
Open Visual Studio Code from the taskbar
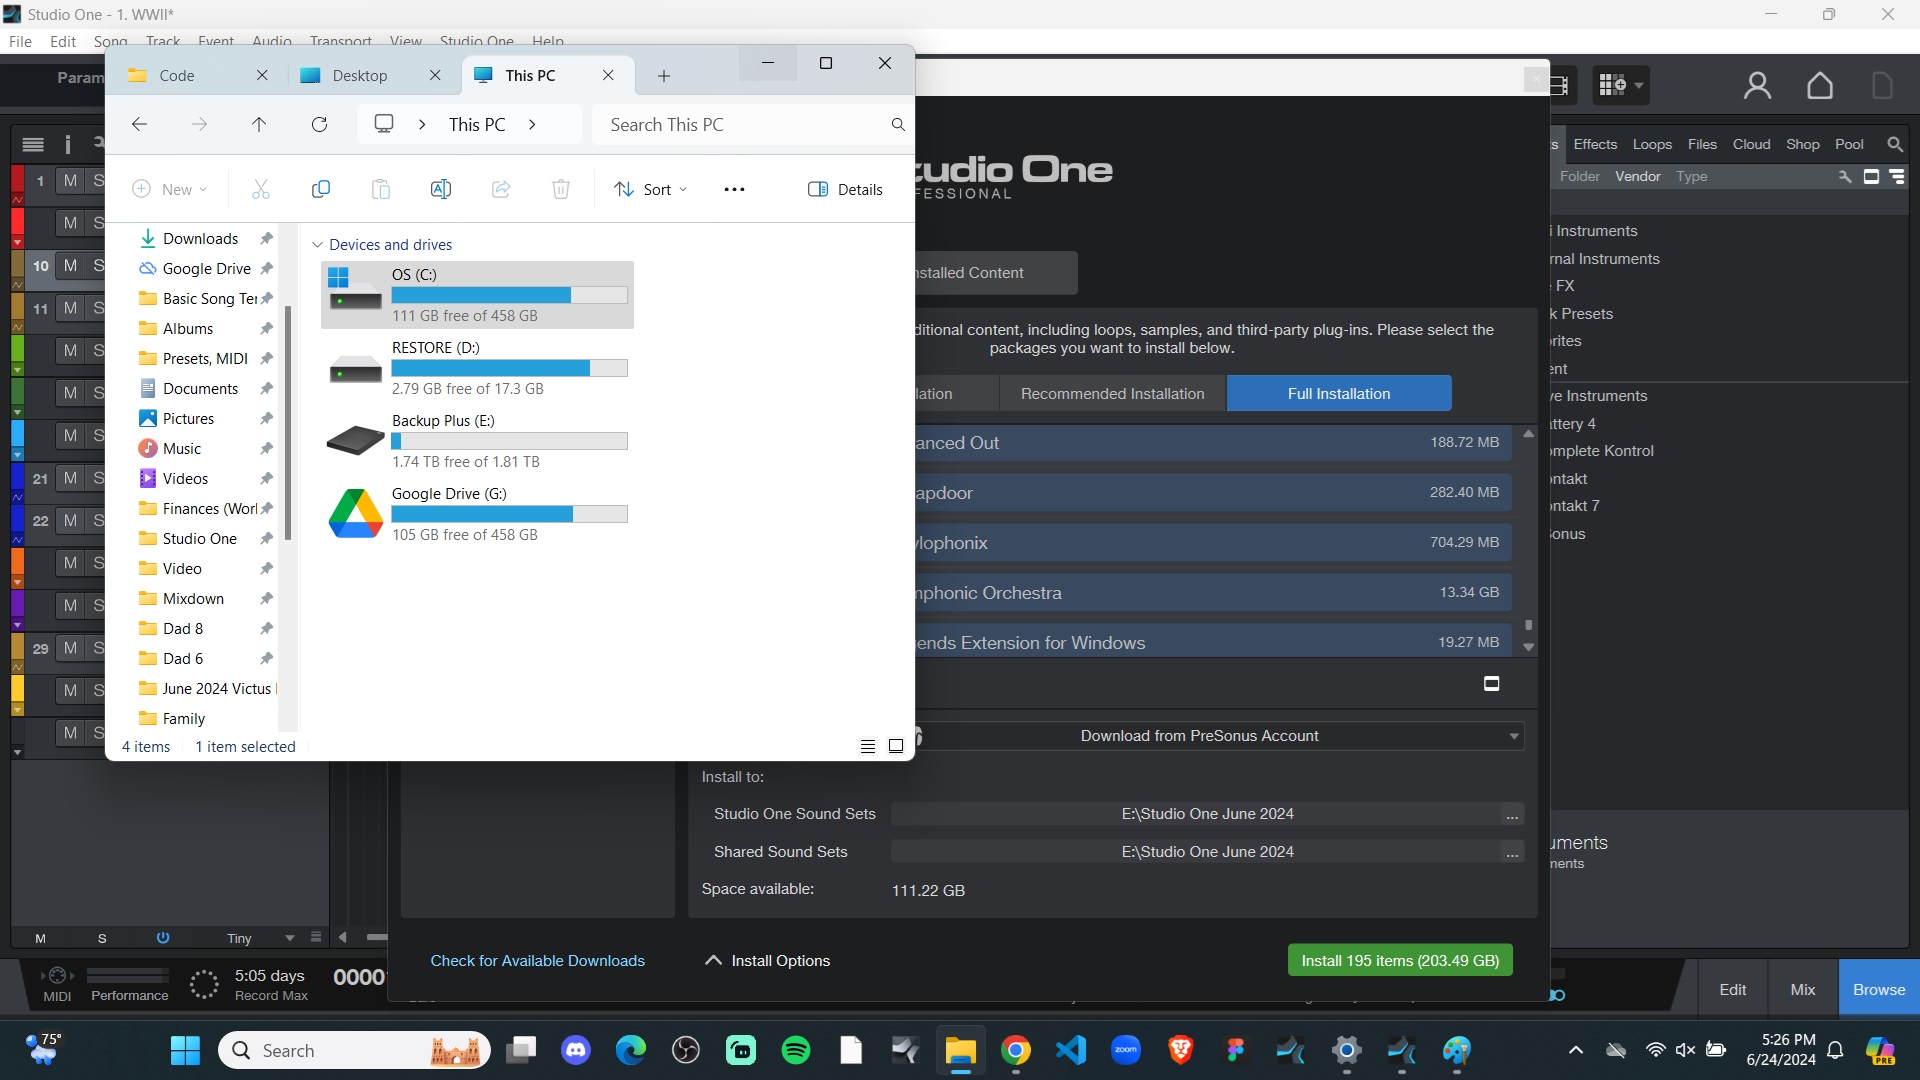click(x=1071, y=1050)
